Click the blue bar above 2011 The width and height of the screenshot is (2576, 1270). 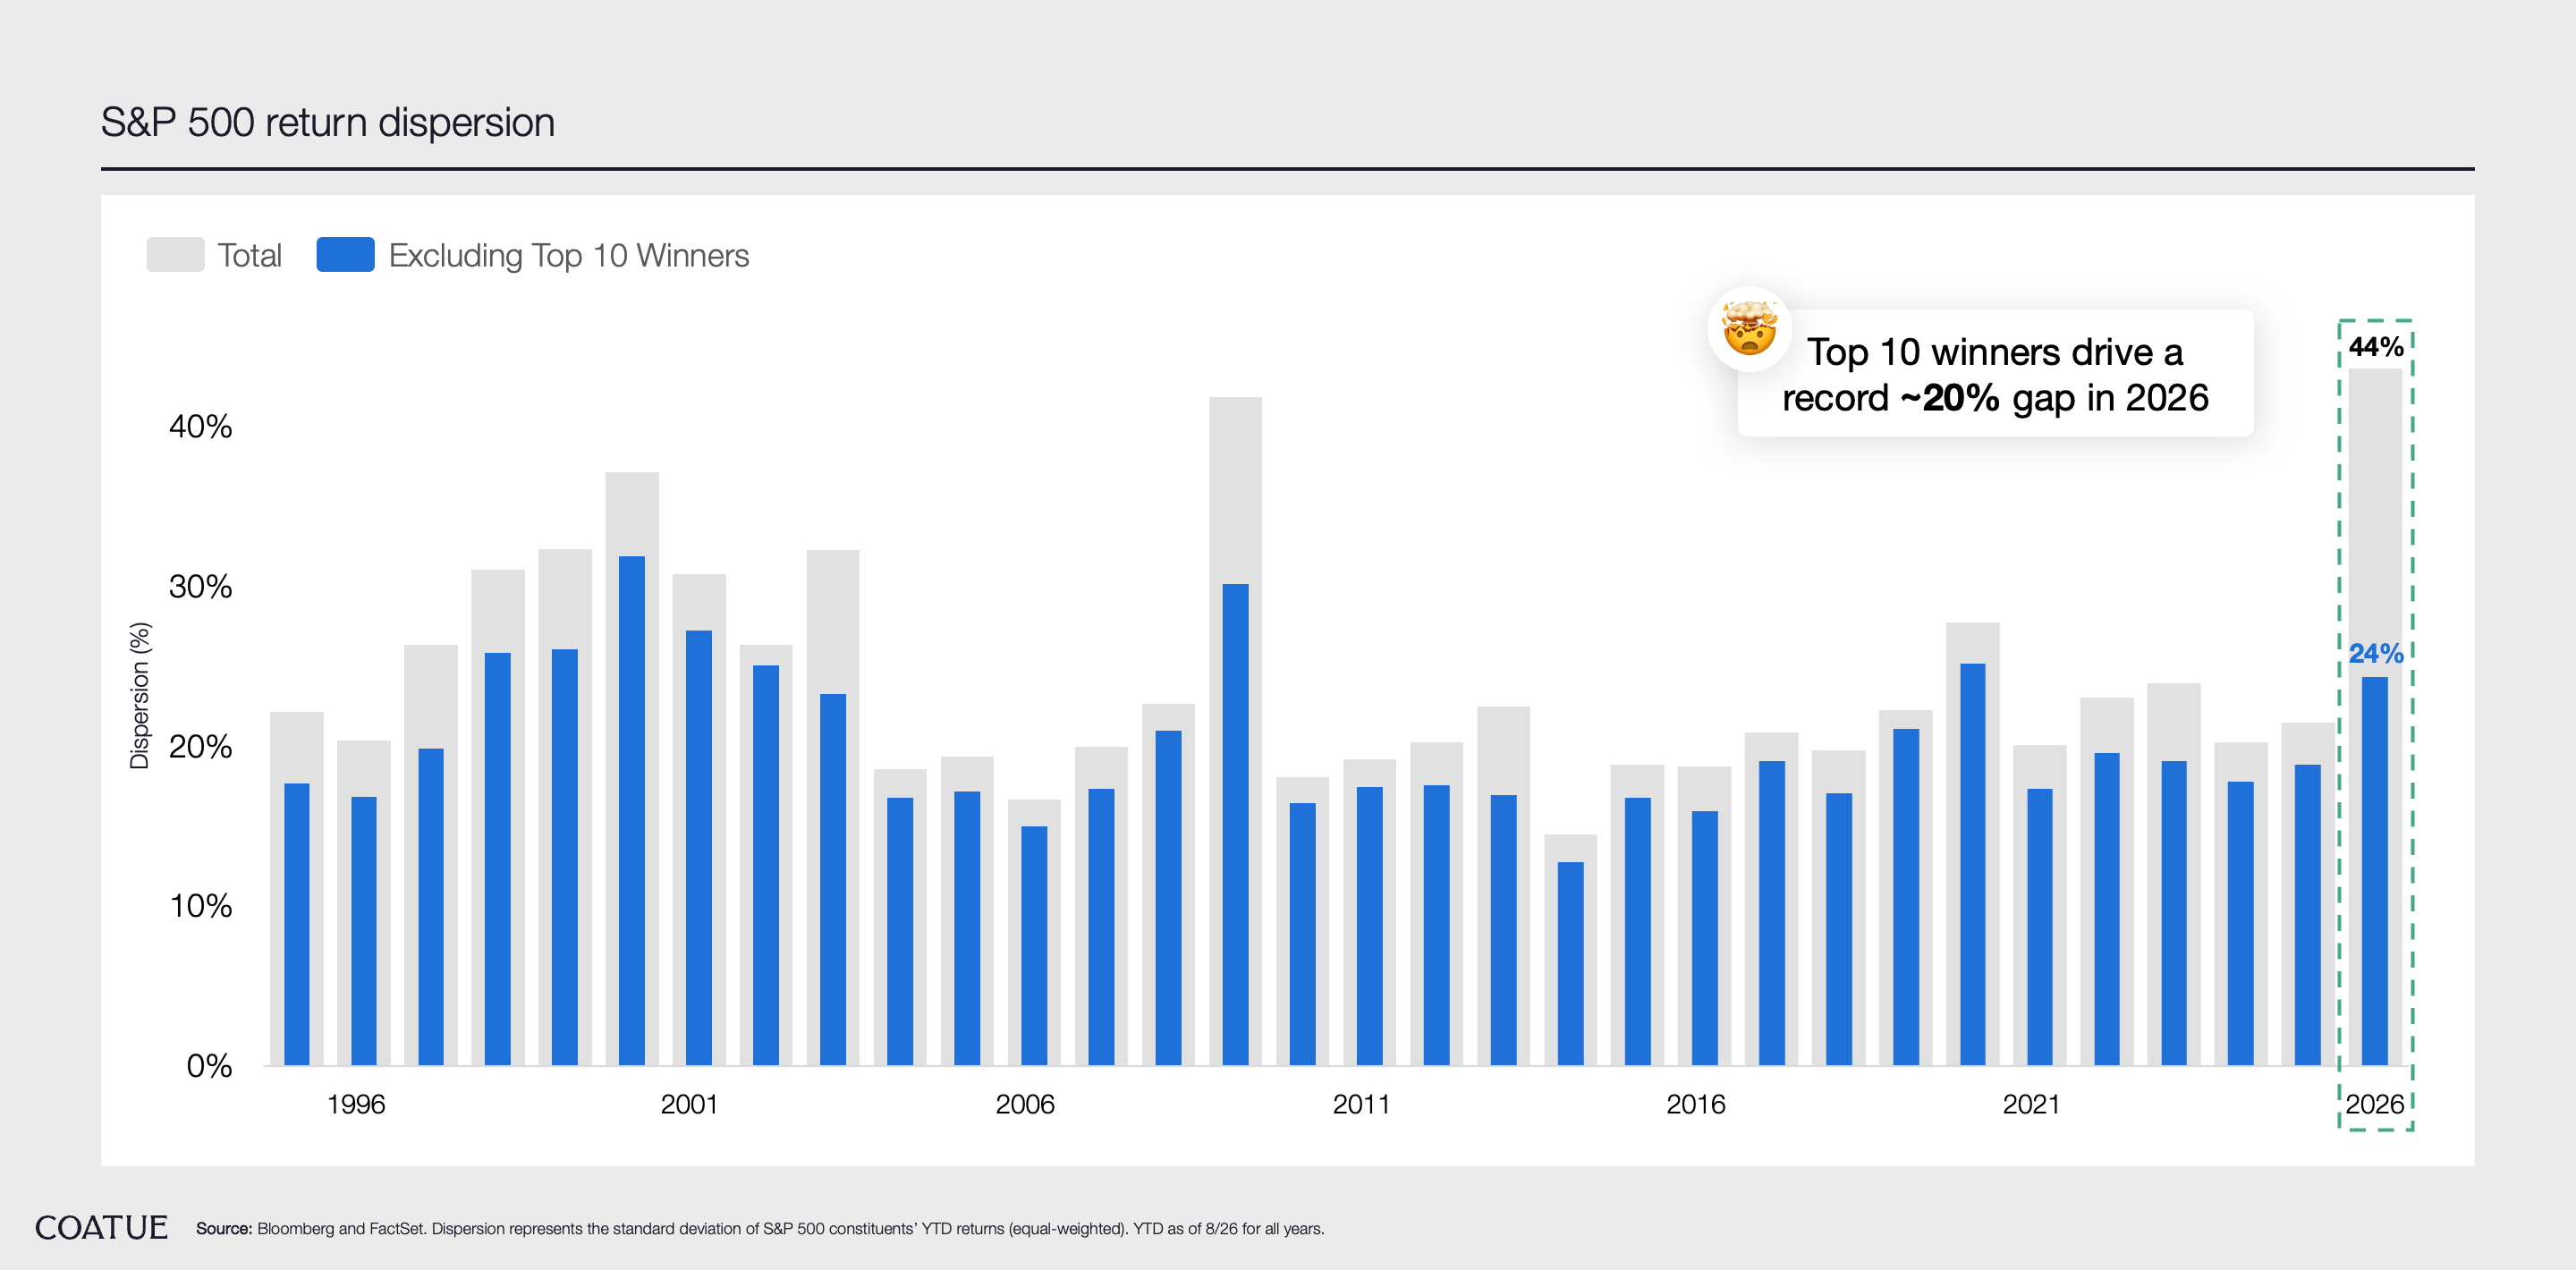tap(1370, 926)
